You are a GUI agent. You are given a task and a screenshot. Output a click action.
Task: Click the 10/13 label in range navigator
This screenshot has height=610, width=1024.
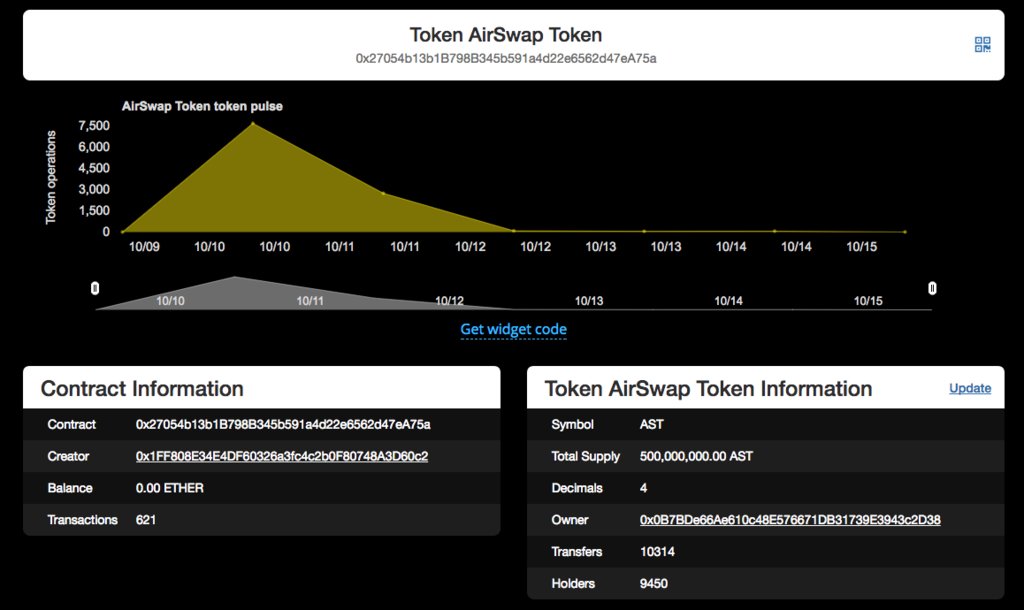pyautogui.click(x=589, y=300)
